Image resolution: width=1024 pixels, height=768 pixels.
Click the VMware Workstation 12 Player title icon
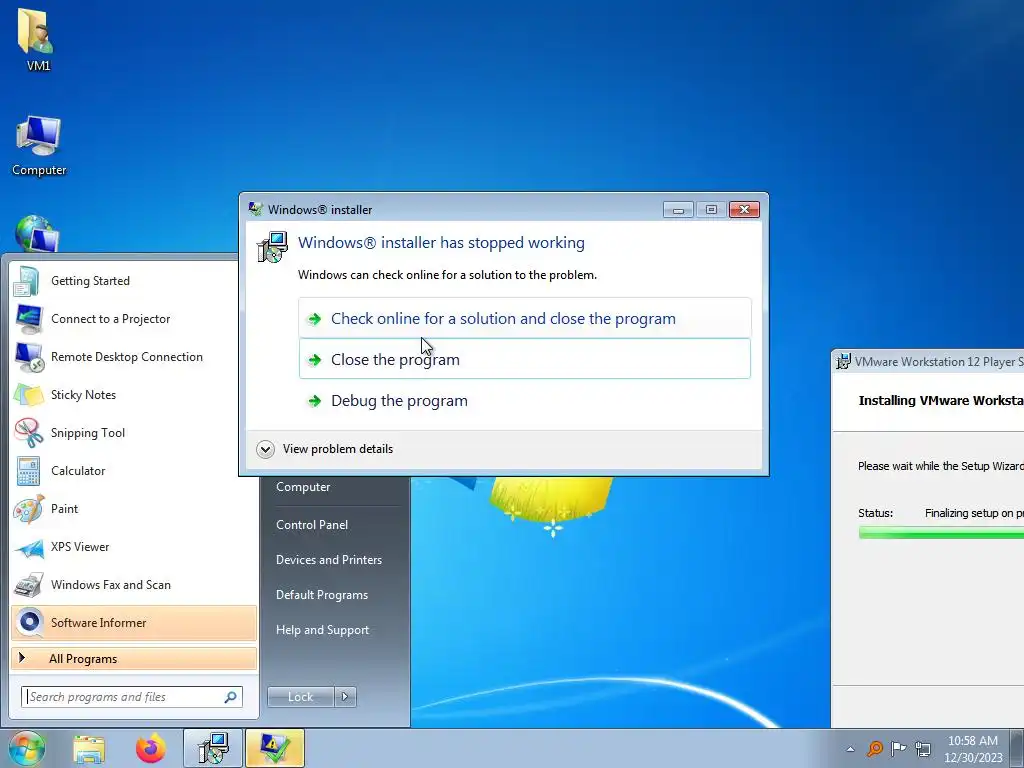pos(844,361)
